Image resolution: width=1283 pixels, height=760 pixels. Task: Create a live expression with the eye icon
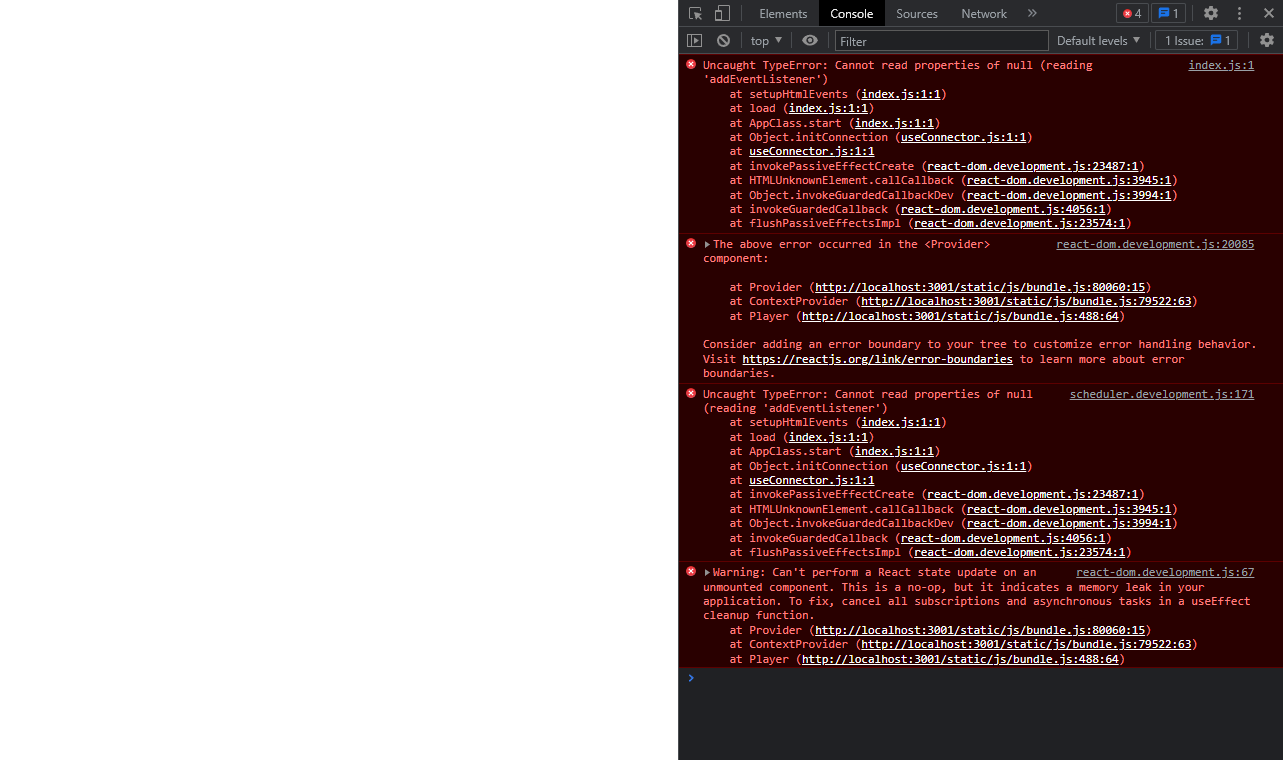tap(808, 40)
